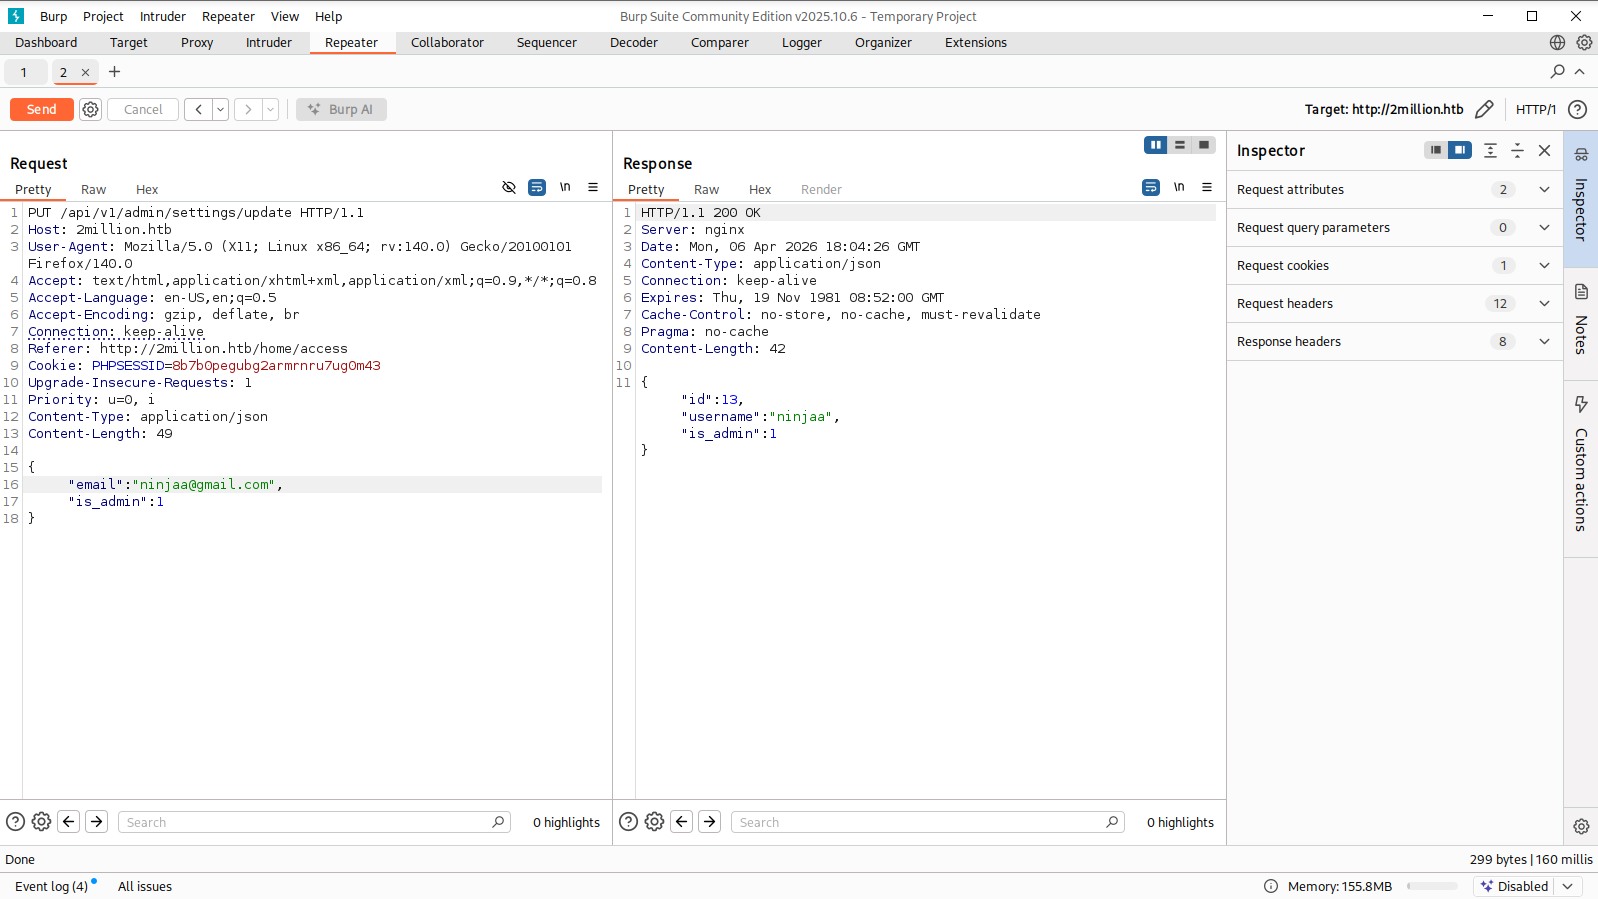Open the View menu

click(285, 16)
